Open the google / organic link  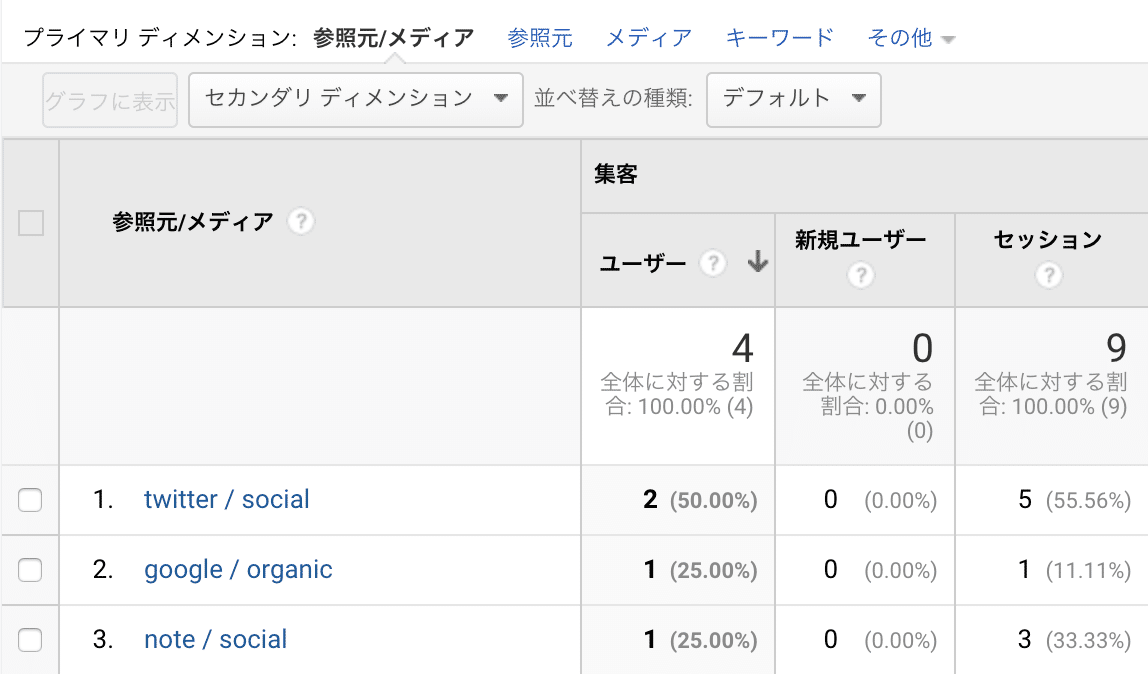pyautogui.click(x=238, y=569)
